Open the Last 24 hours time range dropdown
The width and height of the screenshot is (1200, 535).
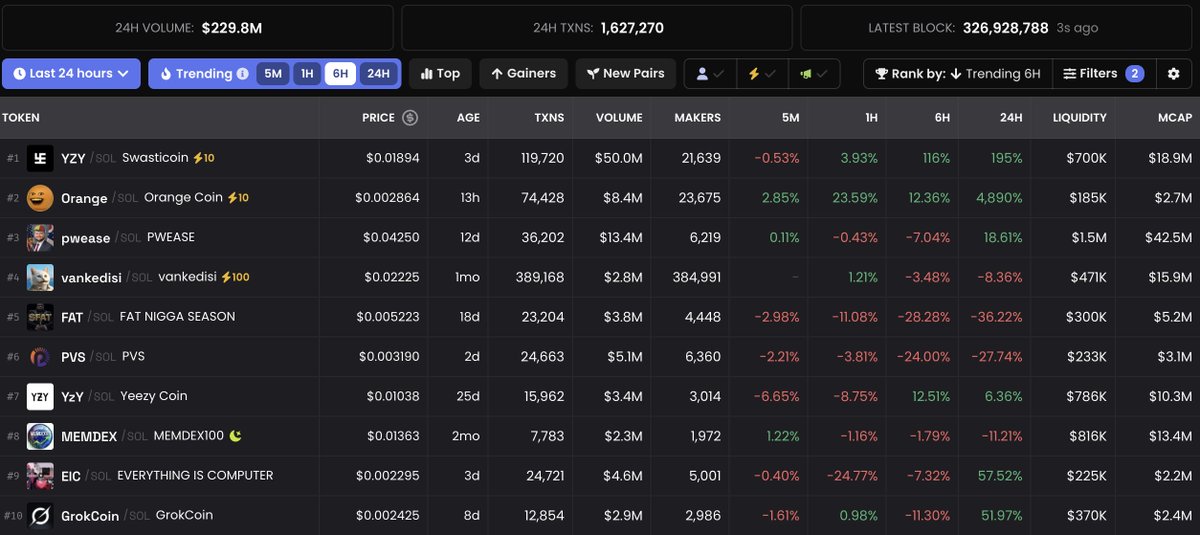pos(71,73)
